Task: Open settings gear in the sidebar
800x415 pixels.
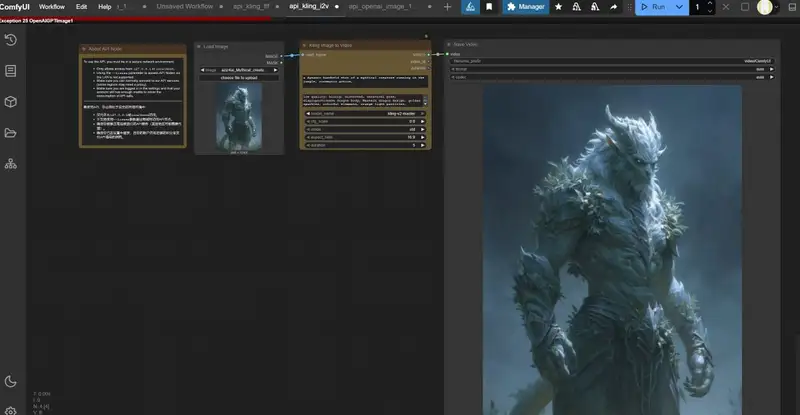Action: coord(11,411)
